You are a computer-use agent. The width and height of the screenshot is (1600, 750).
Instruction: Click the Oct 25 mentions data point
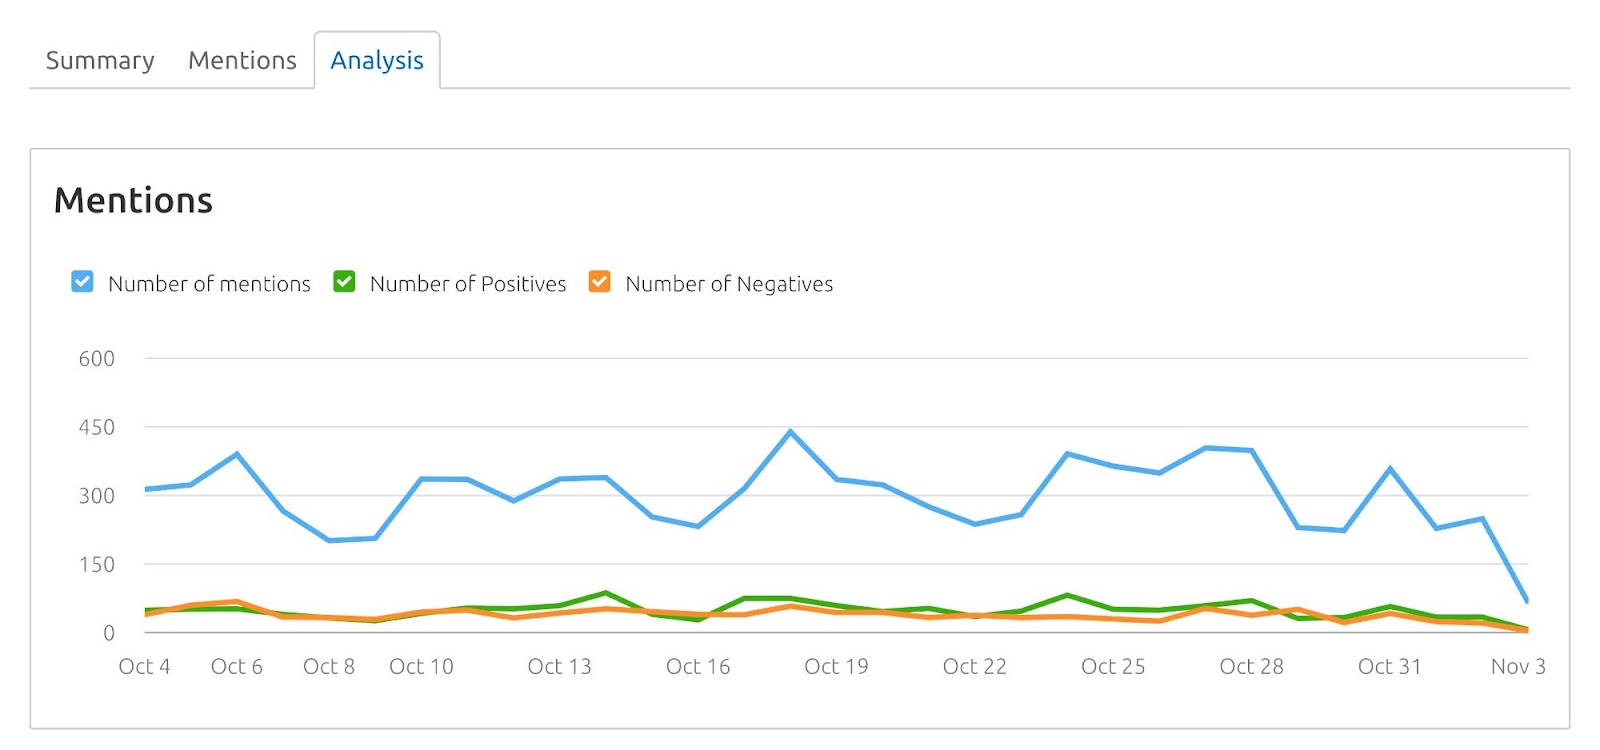tap(1113, 468)
